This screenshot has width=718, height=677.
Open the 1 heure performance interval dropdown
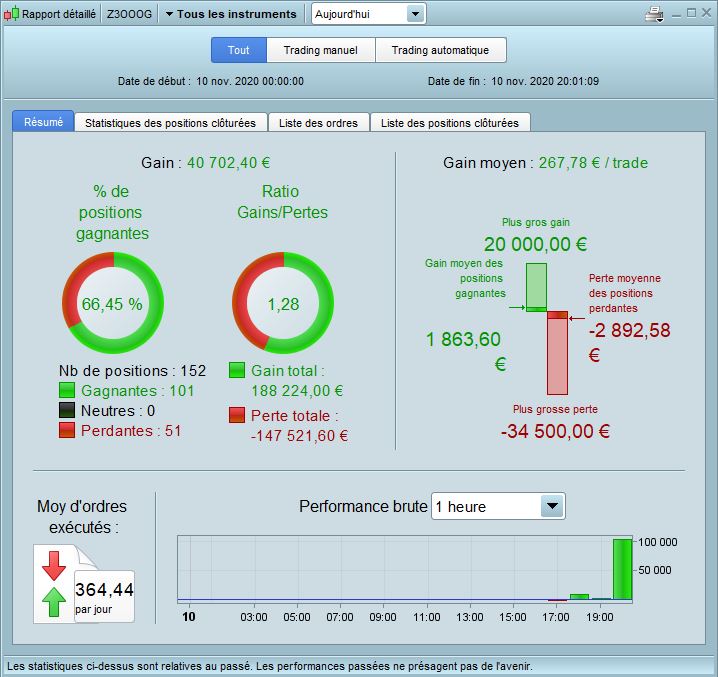pos(498,506)
